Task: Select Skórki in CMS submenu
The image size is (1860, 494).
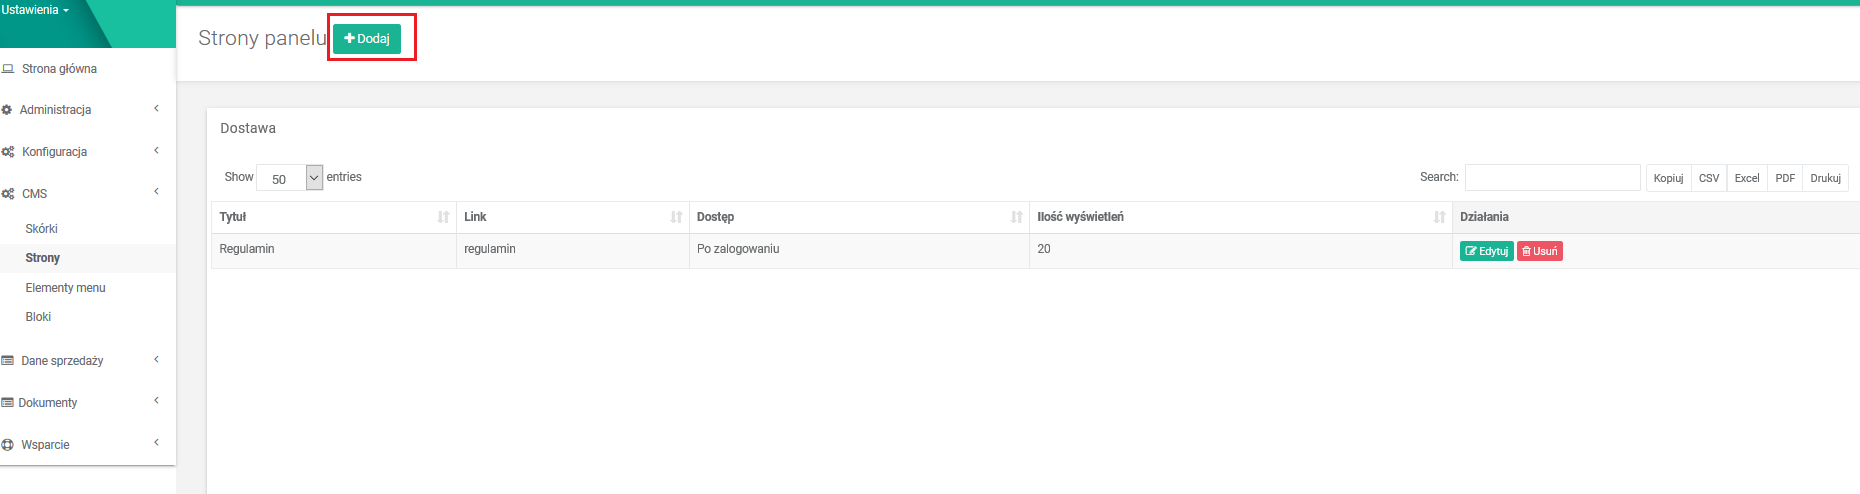Action: point(42,229)
